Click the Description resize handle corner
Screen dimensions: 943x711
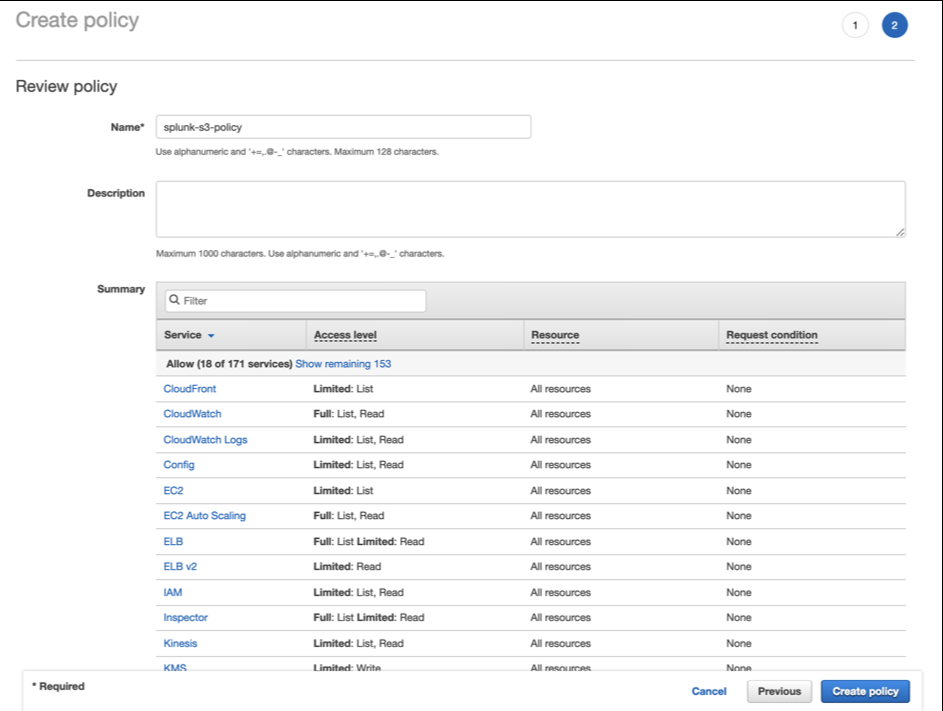point(900,232)
